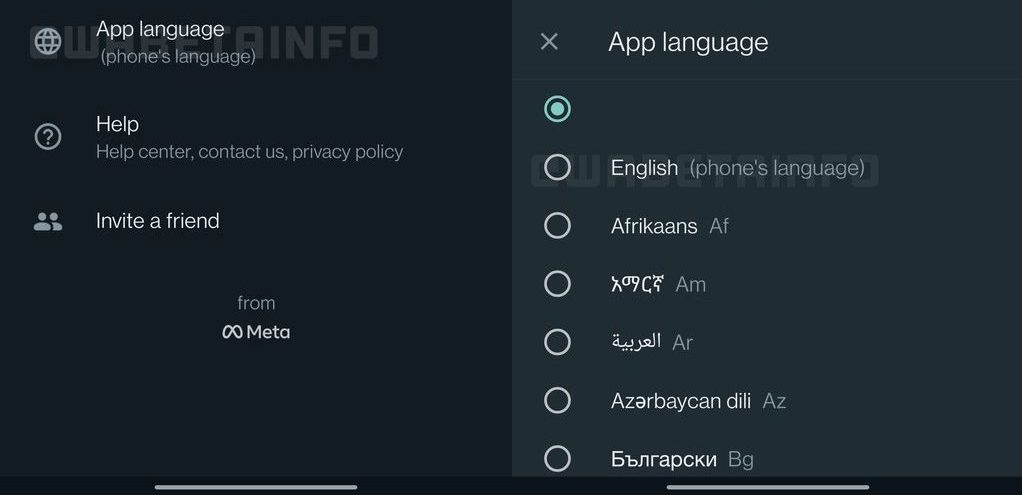Select the Български radio button
This screenshot has height=495, width=1022.
[557, 459]
